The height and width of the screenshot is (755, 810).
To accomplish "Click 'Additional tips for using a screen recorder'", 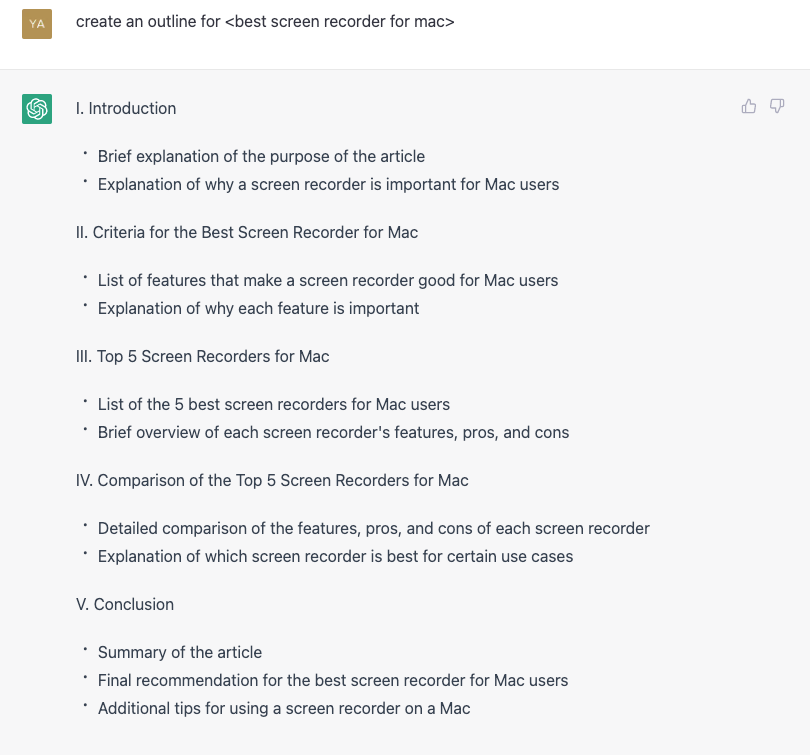I will (x=284, y=708).
